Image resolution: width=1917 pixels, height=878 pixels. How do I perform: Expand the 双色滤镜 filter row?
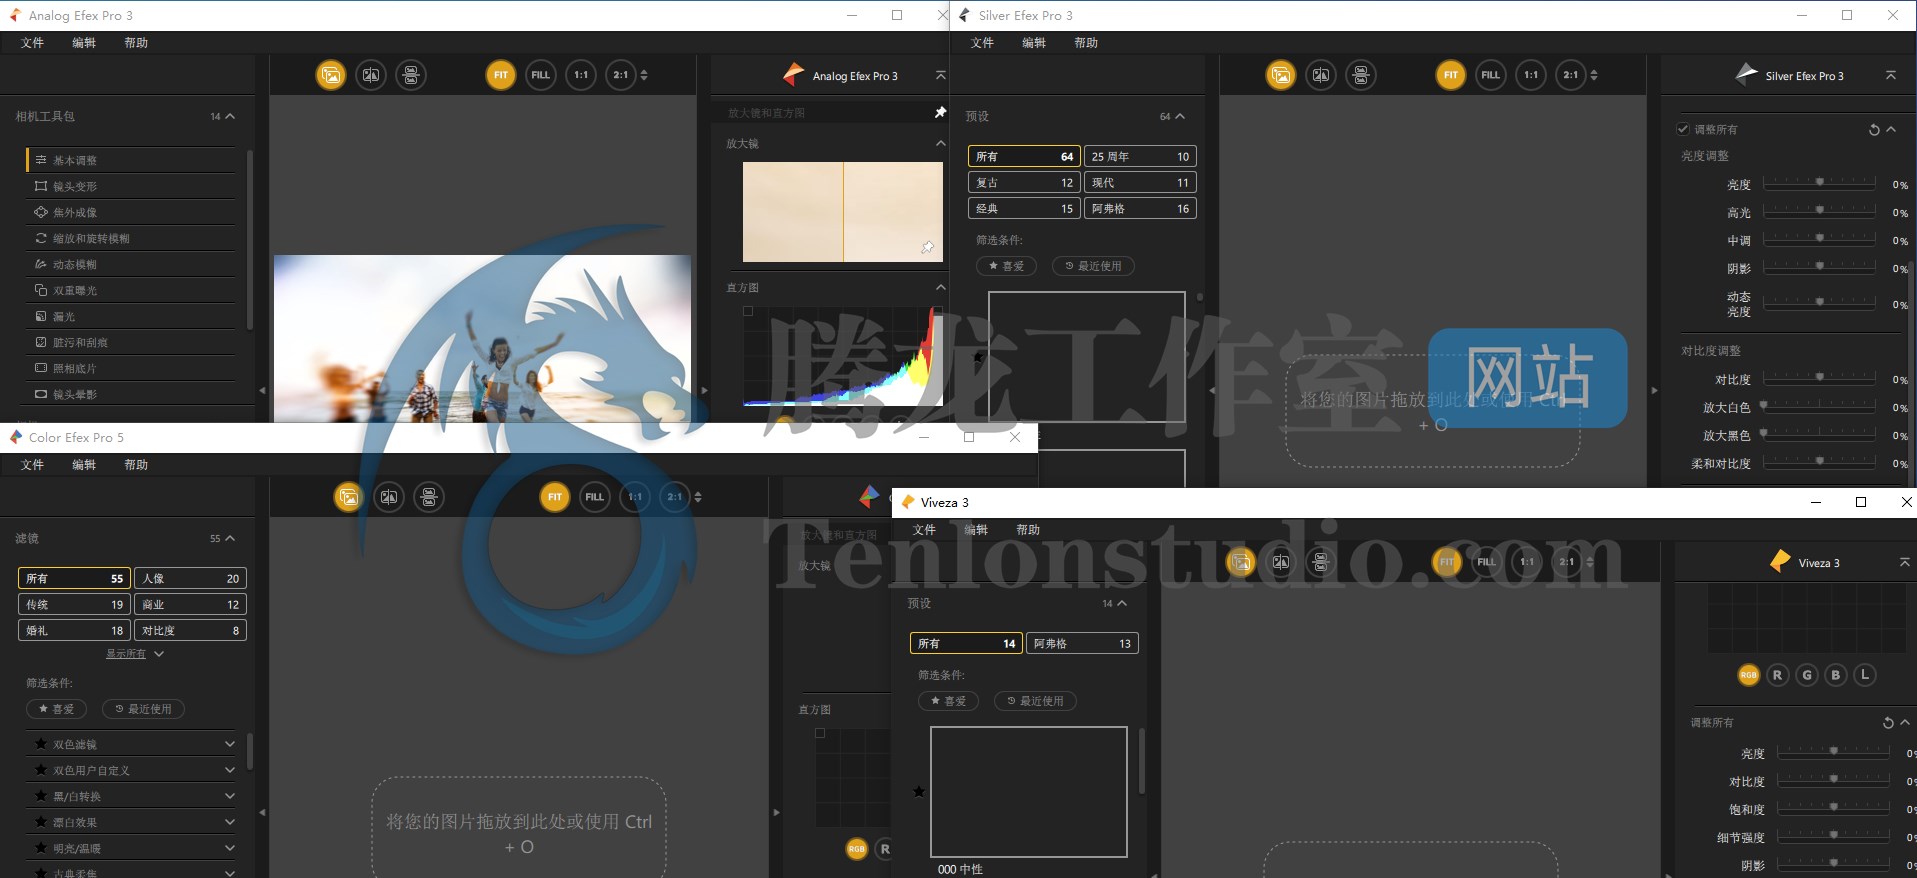pyautogui.click(x=230, y=744)
